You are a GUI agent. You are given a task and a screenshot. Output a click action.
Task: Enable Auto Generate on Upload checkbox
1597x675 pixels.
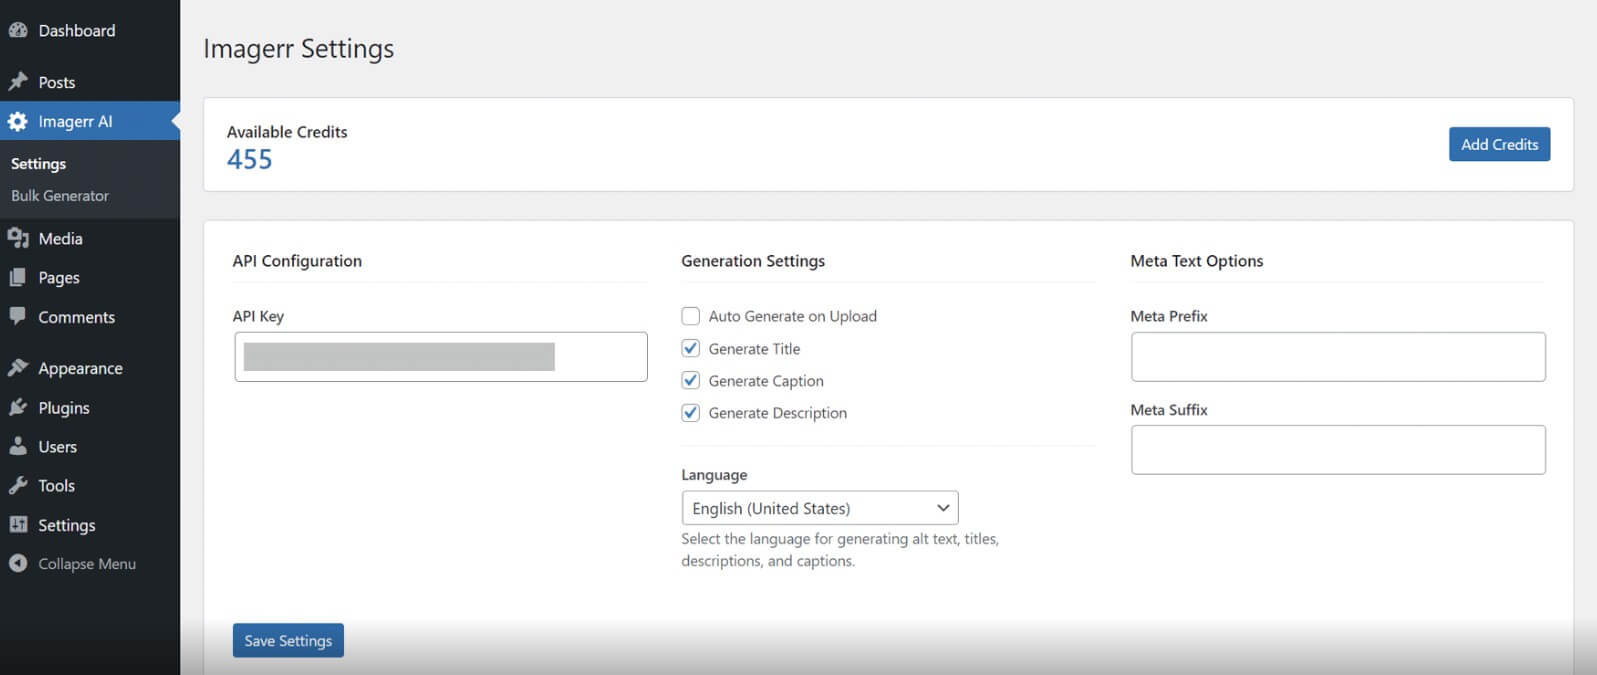click(690, 316)
